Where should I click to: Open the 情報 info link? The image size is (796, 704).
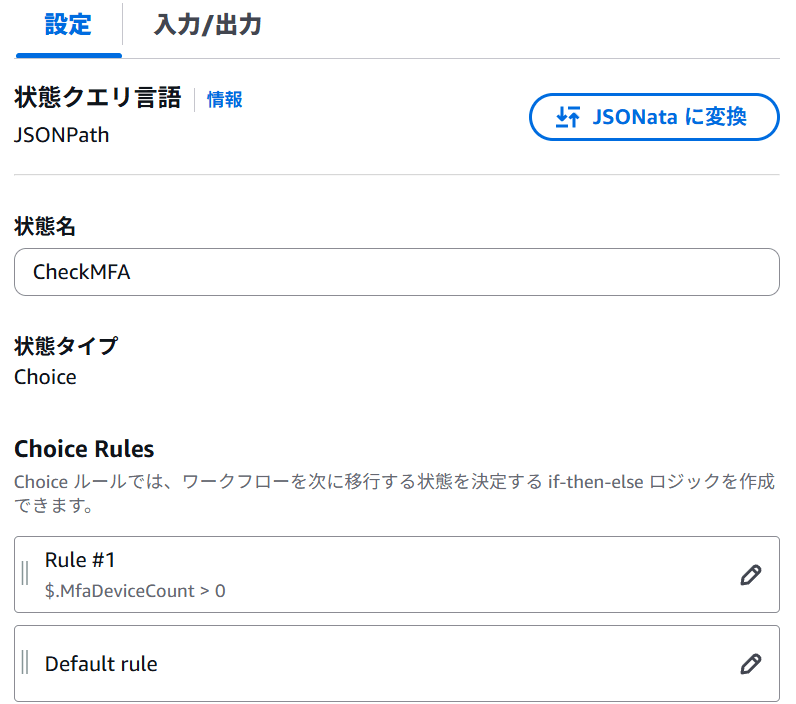coord(224,99)
